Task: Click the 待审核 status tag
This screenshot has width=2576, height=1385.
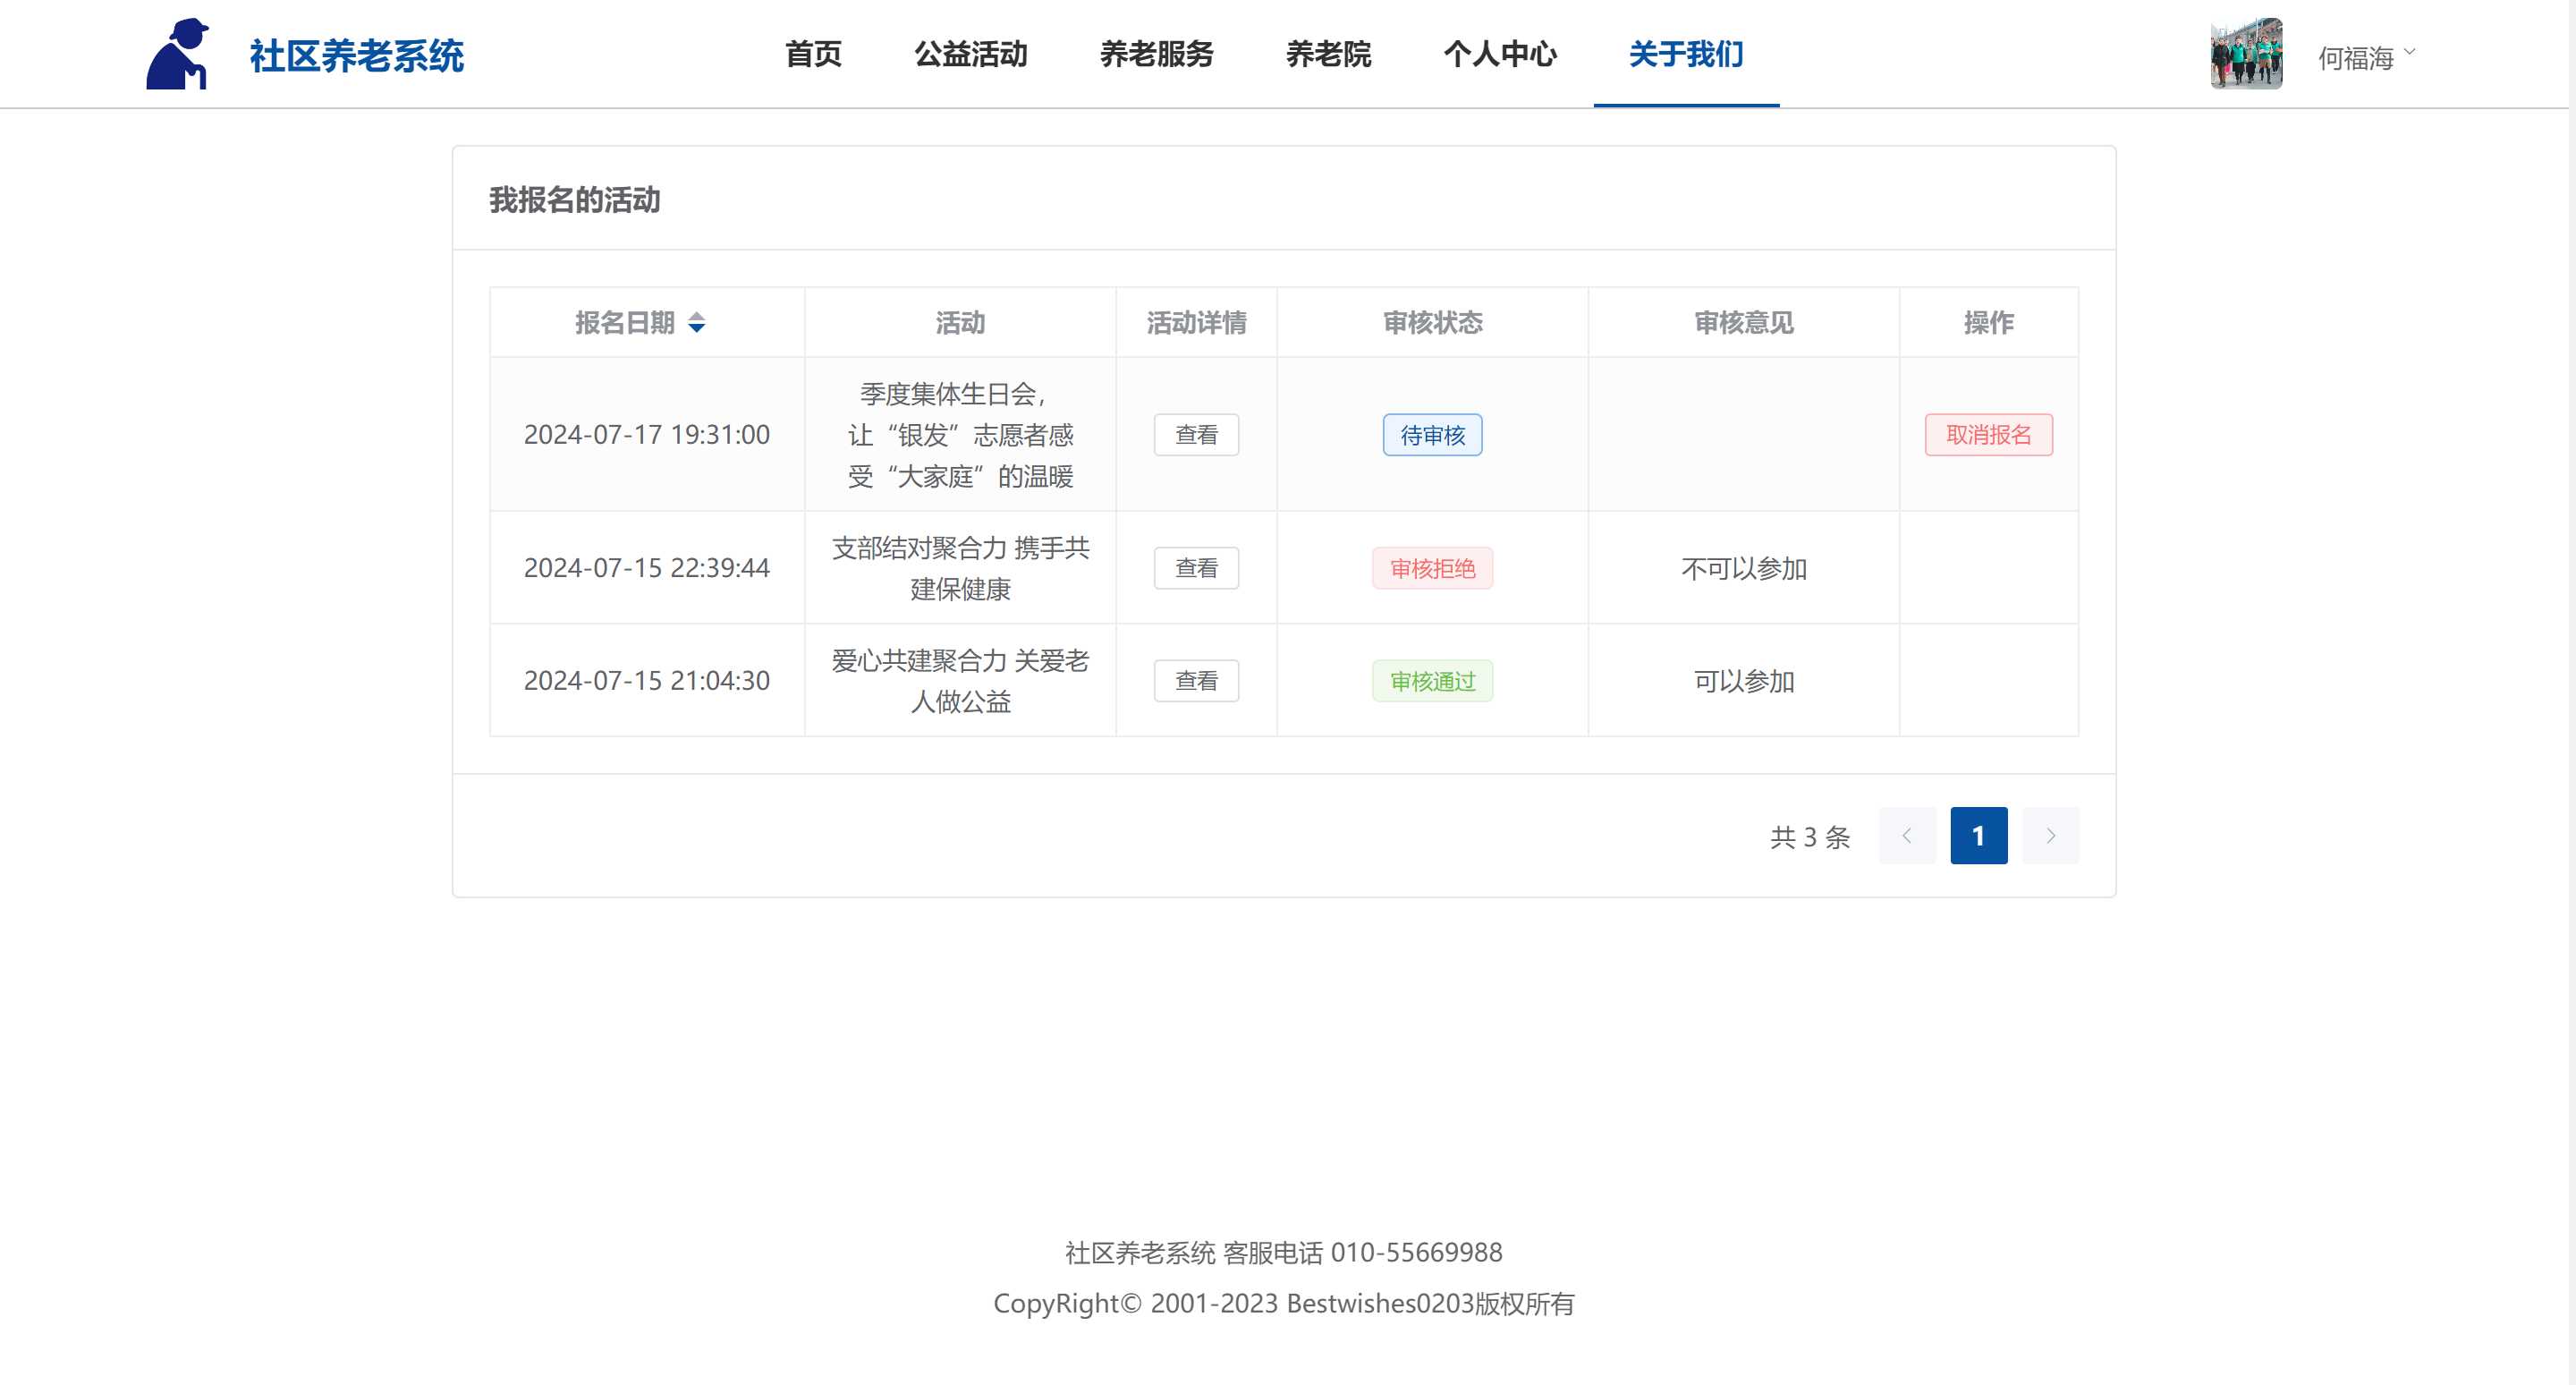Action: 1432,435
